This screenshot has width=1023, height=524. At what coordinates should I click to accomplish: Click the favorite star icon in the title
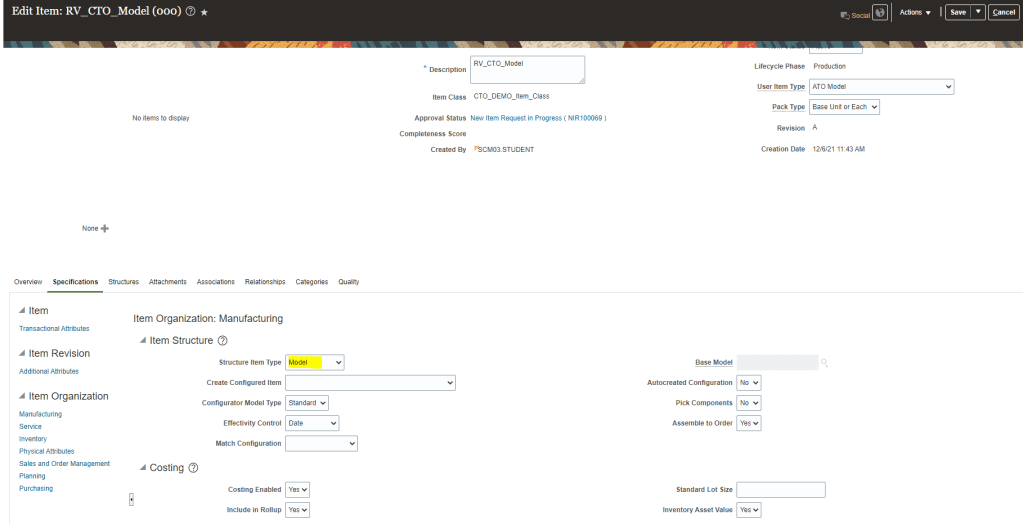(x=205, y=11)
